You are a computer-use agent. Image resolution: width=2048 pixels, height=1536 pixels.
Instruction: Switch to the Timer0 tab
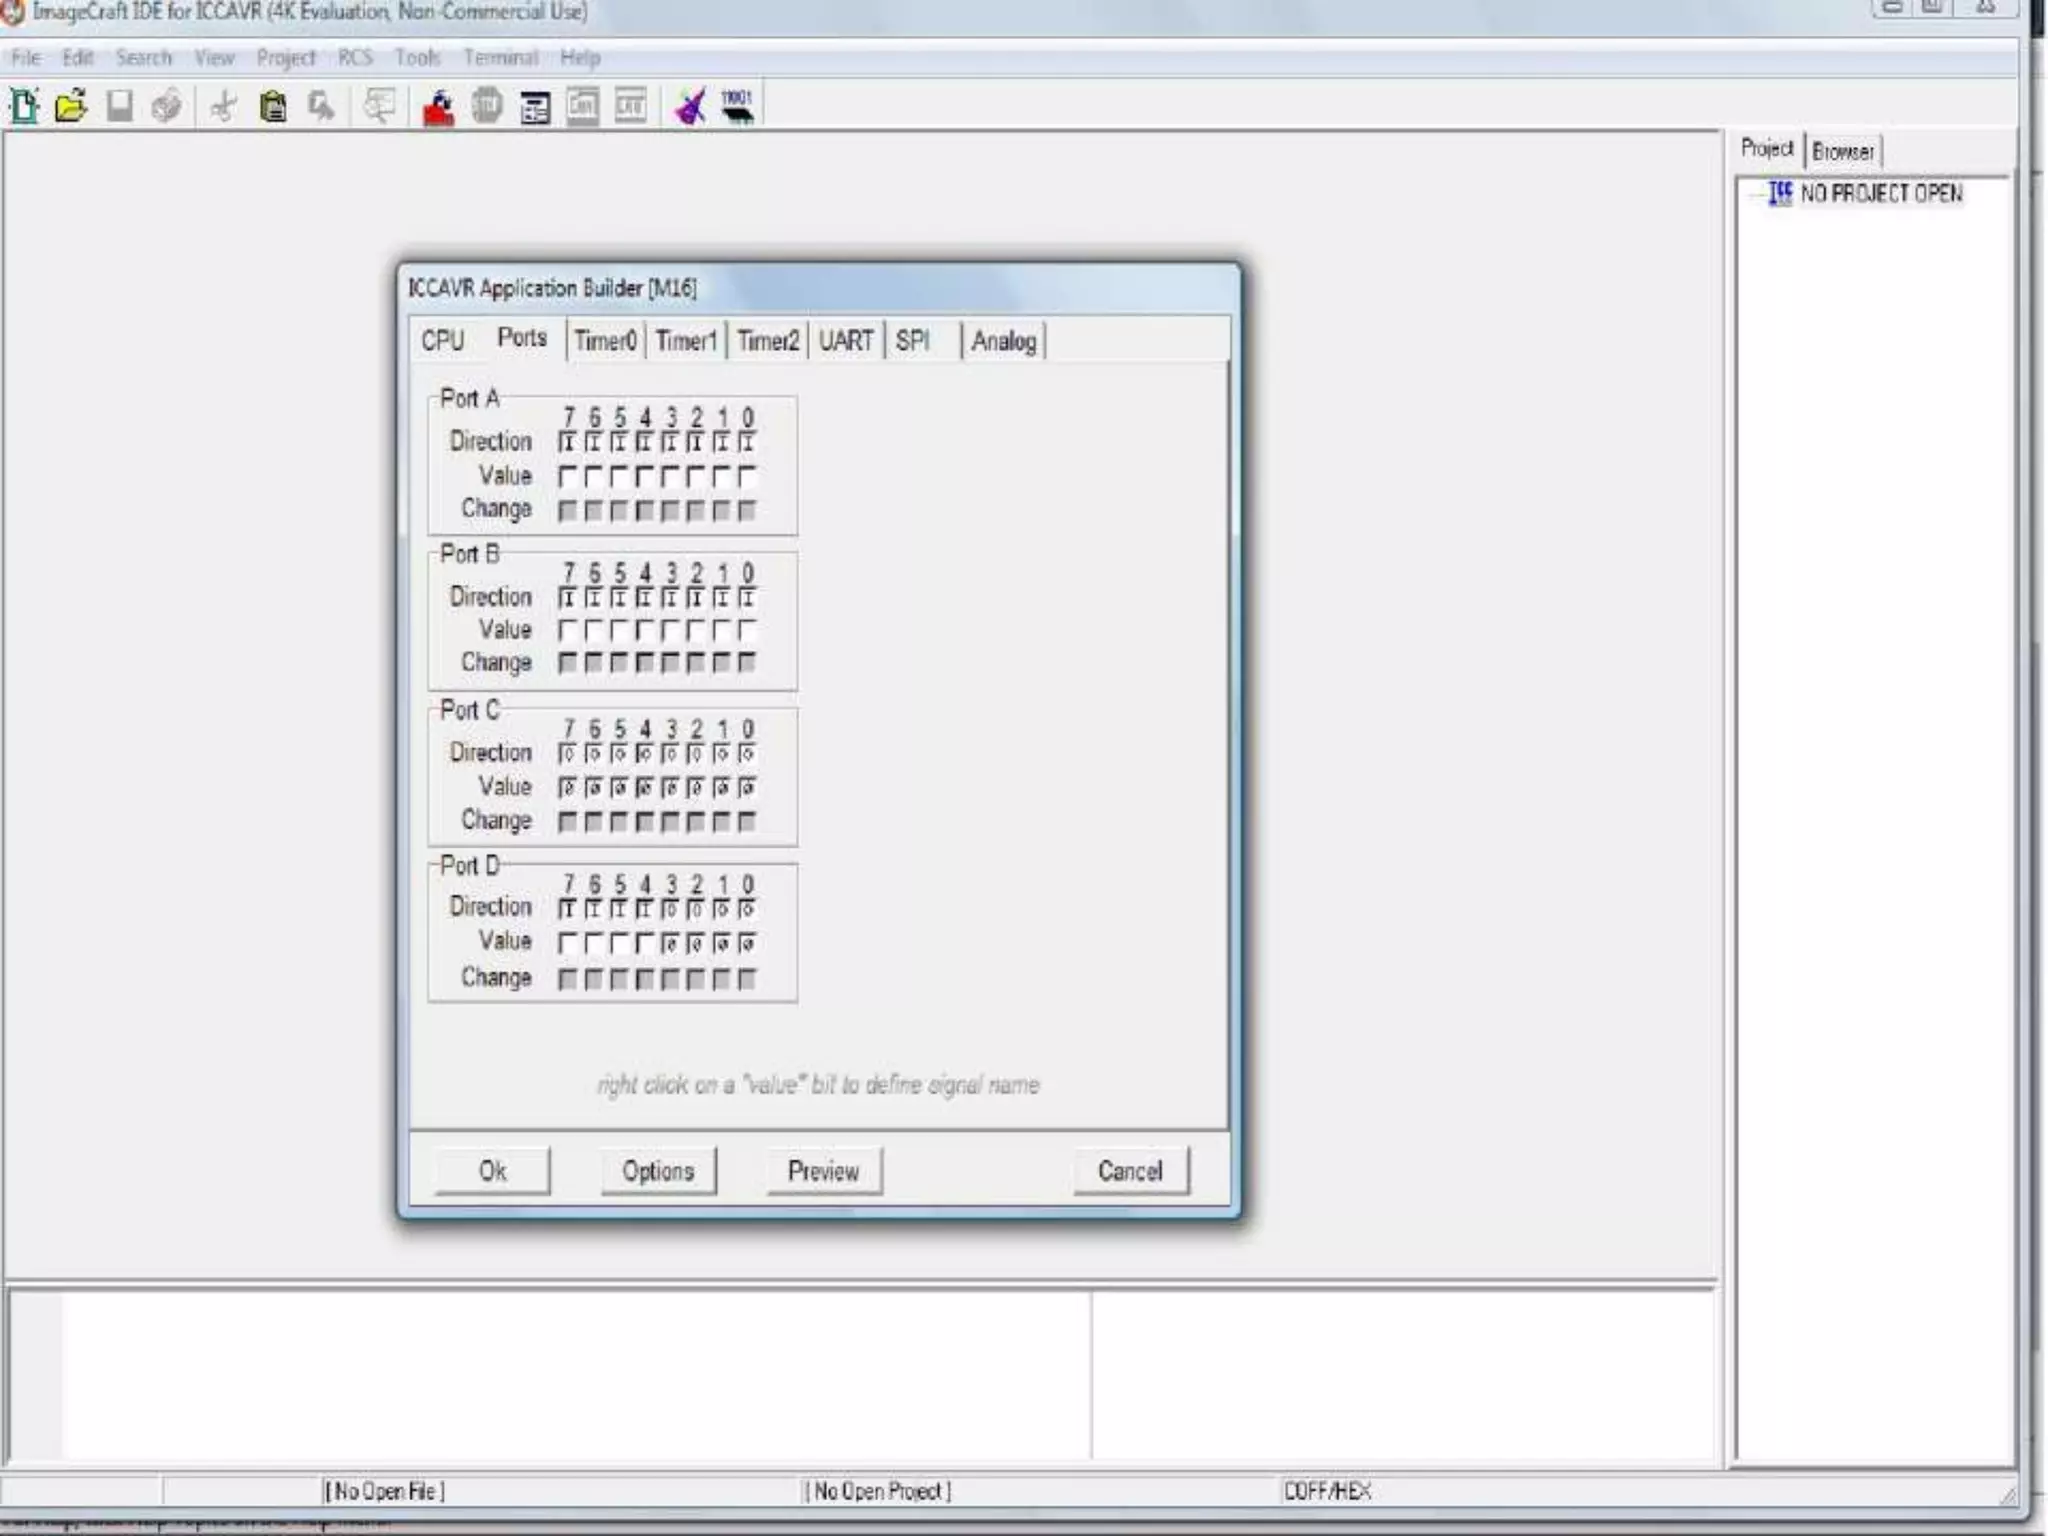(x=605, y=341)
